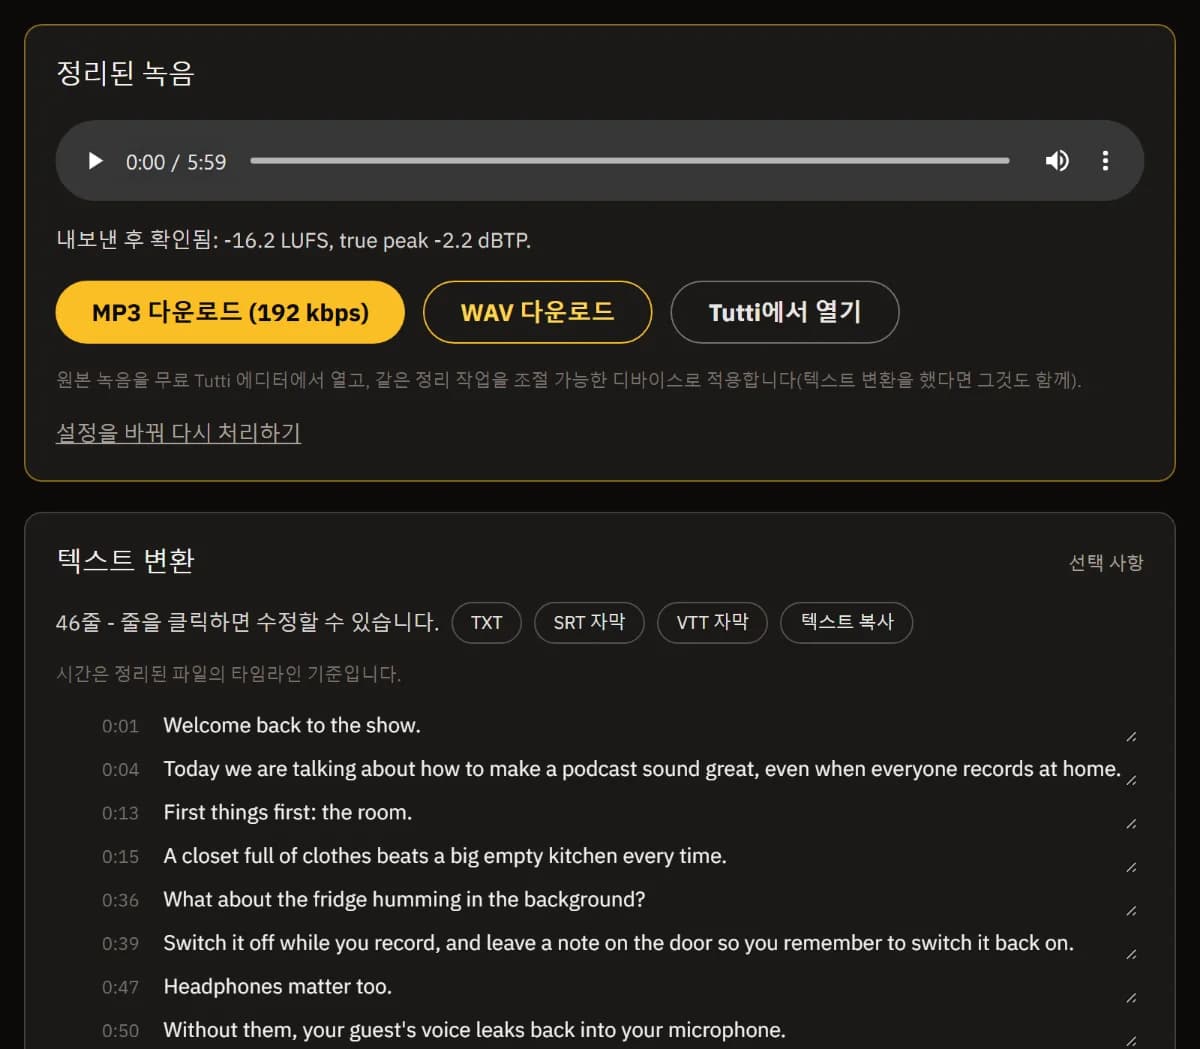Click the 0:39 timestamp

(x=120, y=943)
